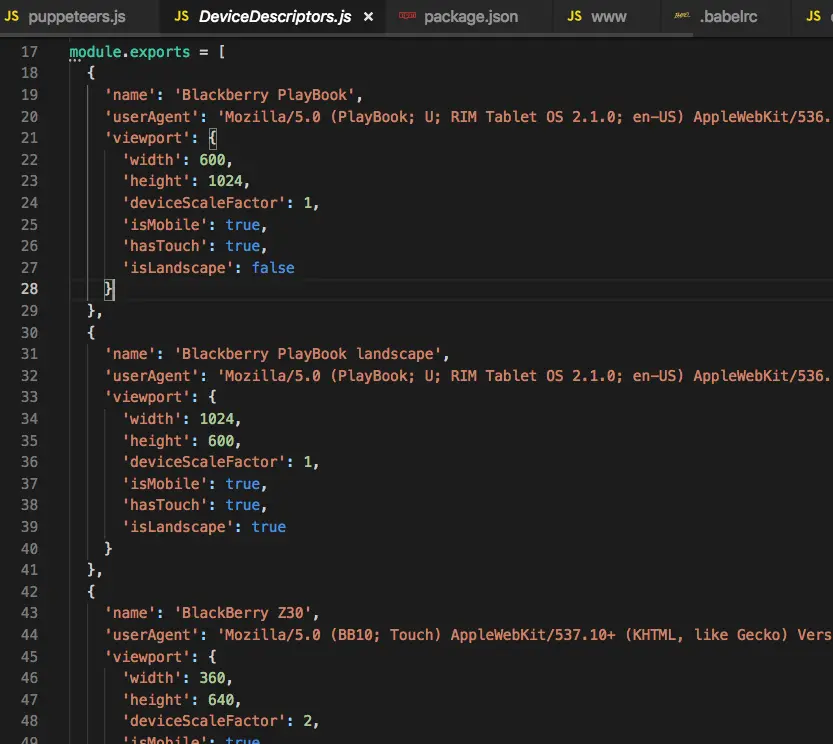833x744 pixels.
Task: Click 'Blackberry PlayBook landscape' string
Action: pos(308,353)
